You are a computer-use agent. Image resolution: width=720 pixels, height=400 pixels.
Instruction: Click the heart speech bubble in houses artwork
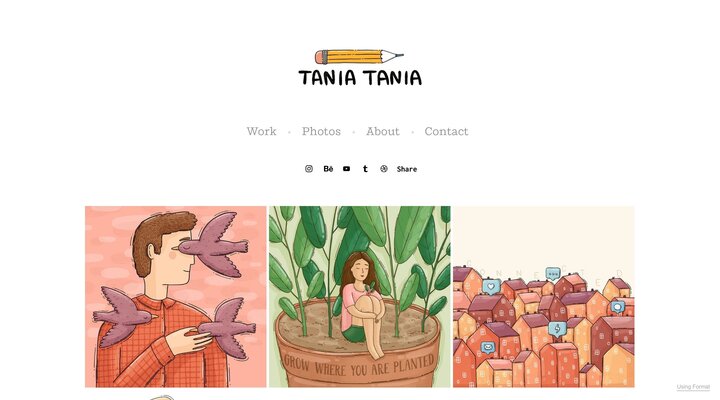point(491,287)
